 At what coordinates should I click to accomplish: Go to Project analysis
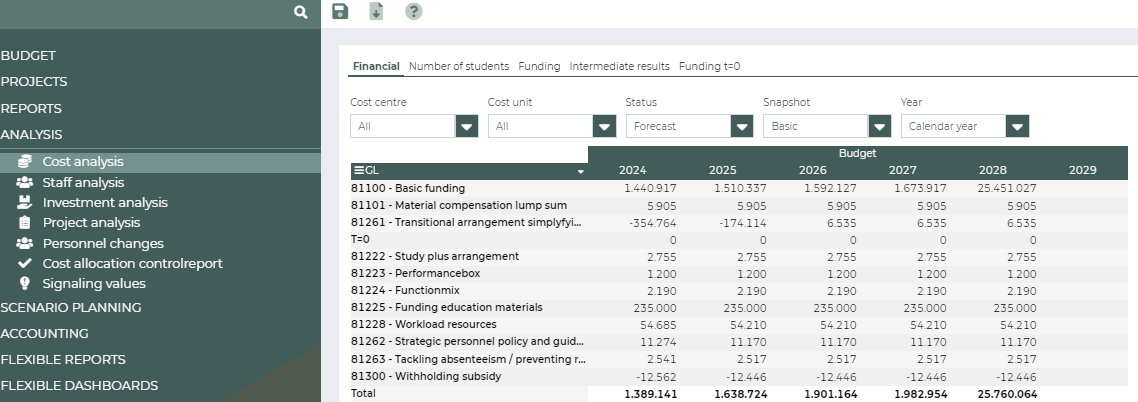click(x=91, y=223)
